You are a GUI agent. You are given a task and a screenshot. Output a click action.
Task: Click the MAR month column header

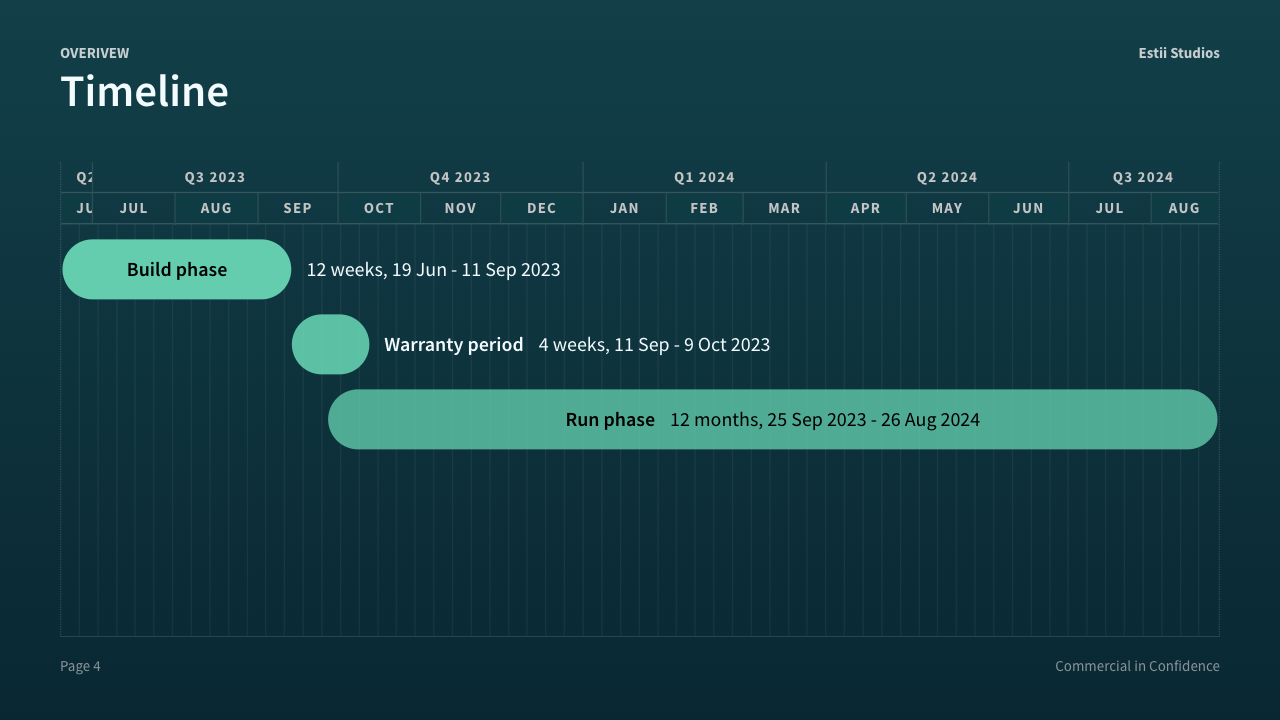(x=784, y=208)
